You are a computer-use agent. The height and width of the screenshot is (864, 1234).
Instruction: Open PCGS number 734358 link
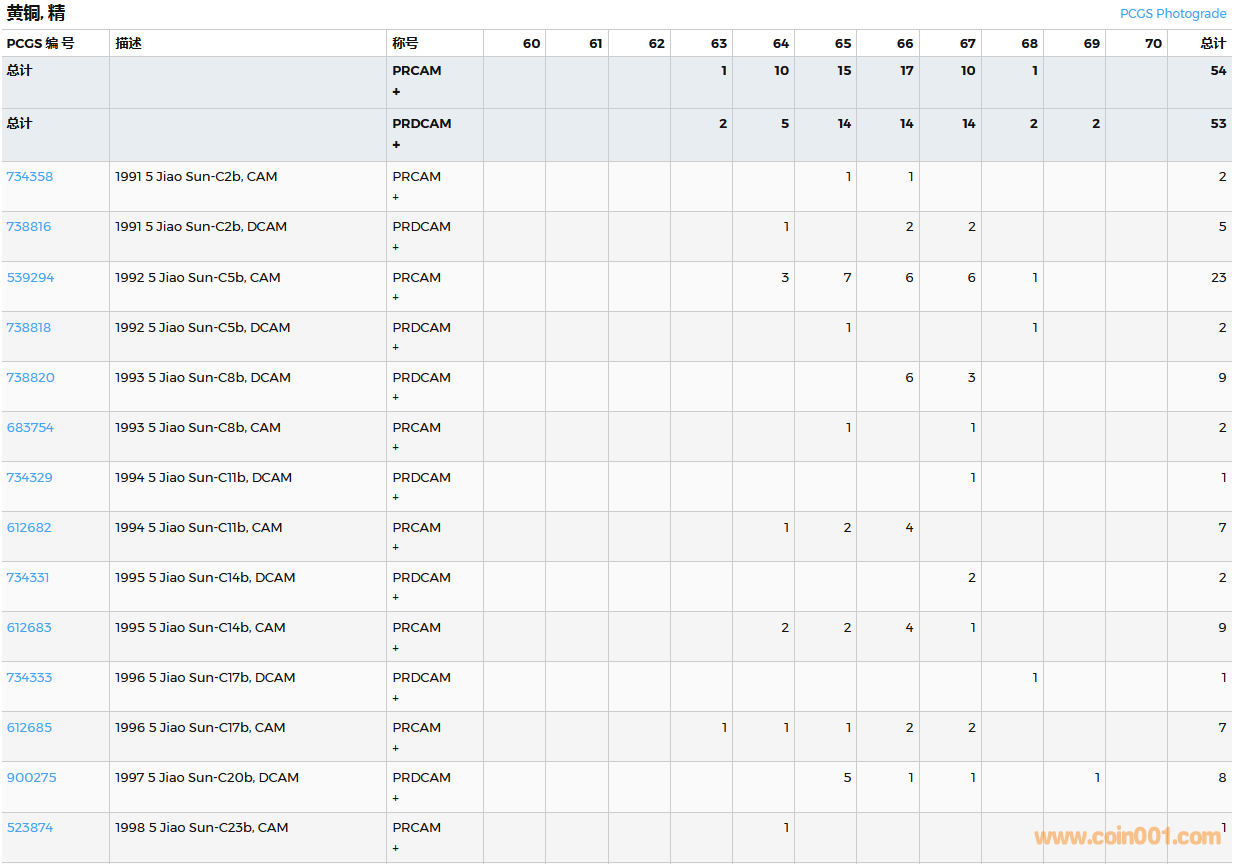pos(30,177)
